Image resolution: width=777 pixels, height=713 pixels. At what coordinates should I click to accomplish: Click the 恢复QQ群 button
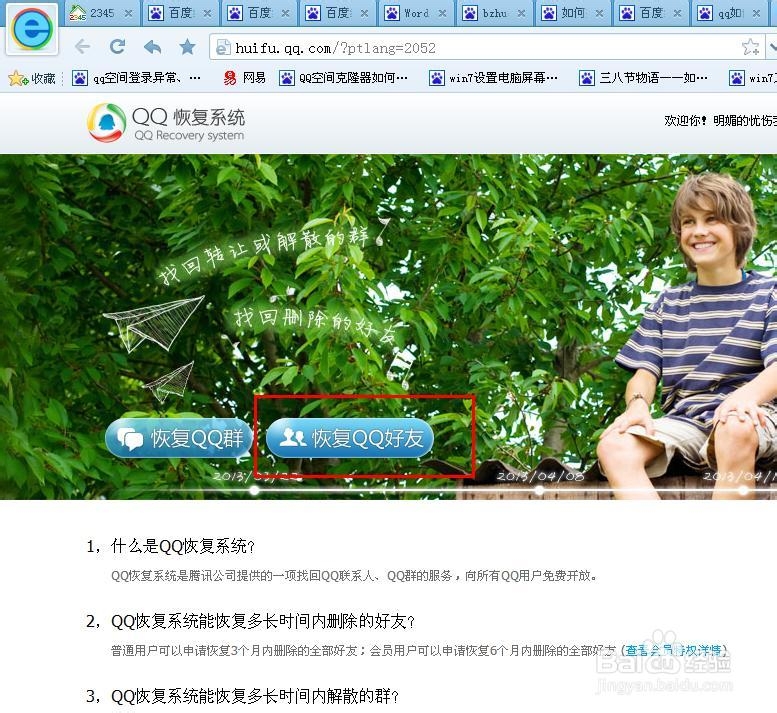click(x=179, y=438)
